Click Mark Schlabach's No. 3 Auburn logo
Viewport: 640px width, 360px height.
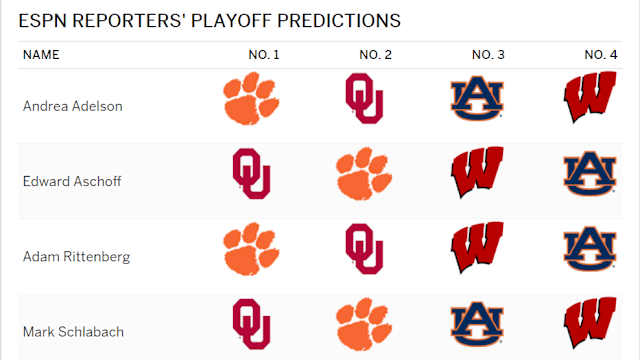[x=477, y=324]
